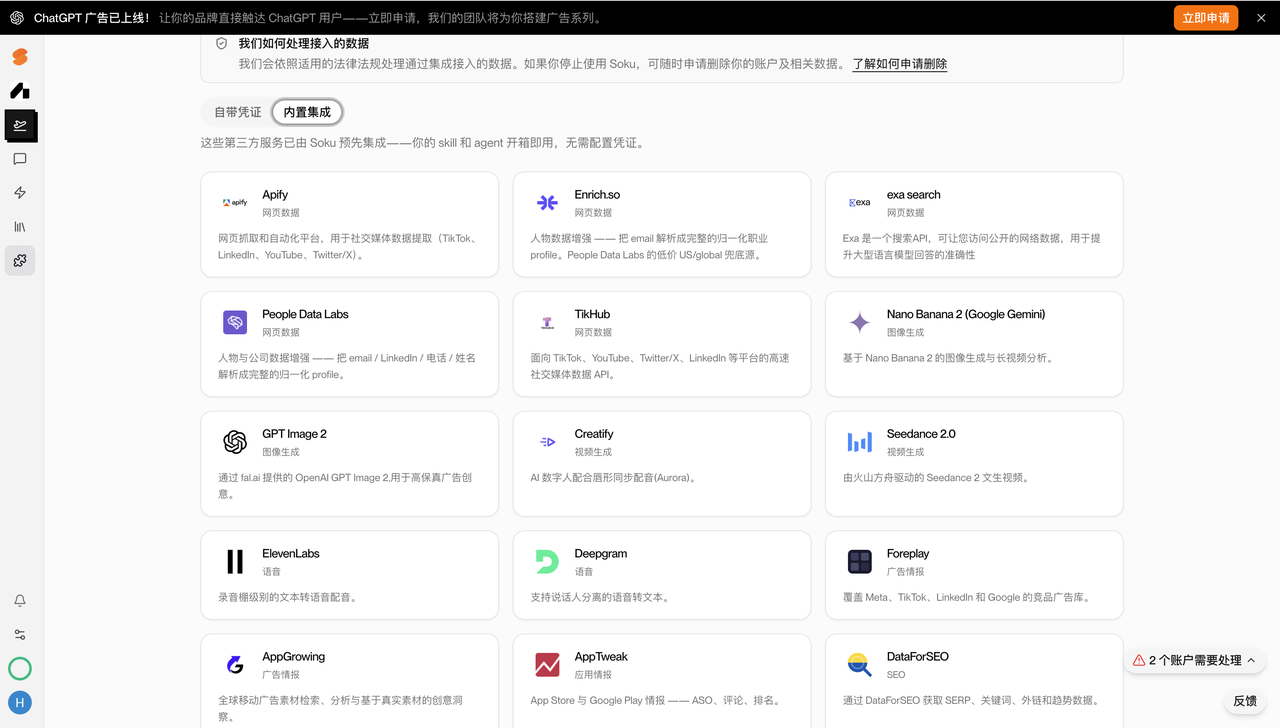Click the Nano Banana 2 sparkle icon
Viewport: 1280px width, 728px height.
pyautogui.click(x=859, y=322)
